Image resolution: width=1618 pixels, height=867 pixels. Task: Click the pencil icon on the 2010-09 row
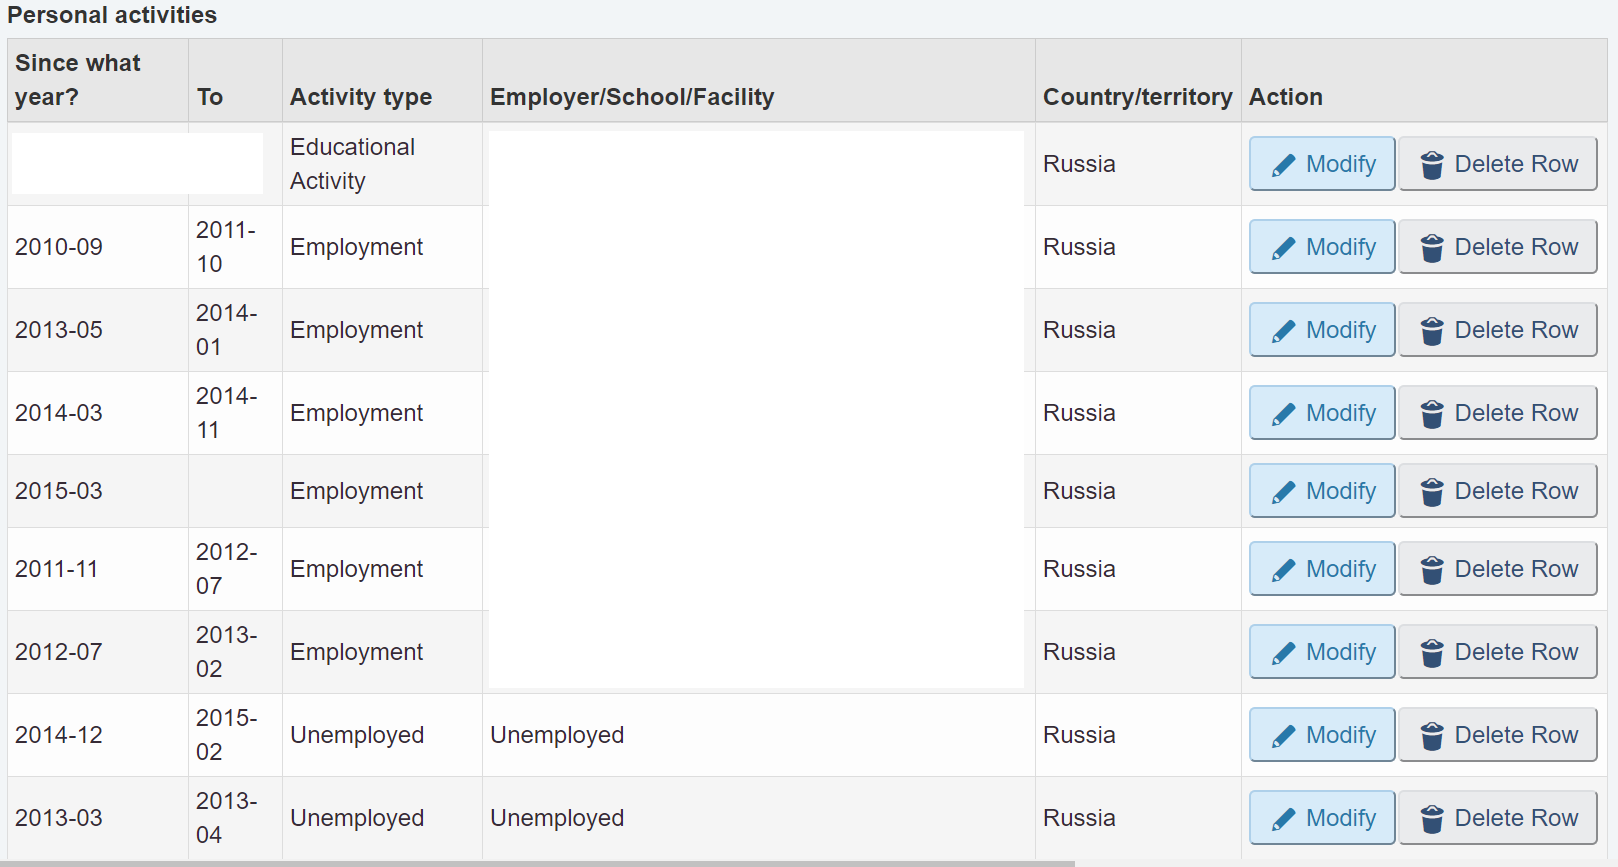[1284, 248]
